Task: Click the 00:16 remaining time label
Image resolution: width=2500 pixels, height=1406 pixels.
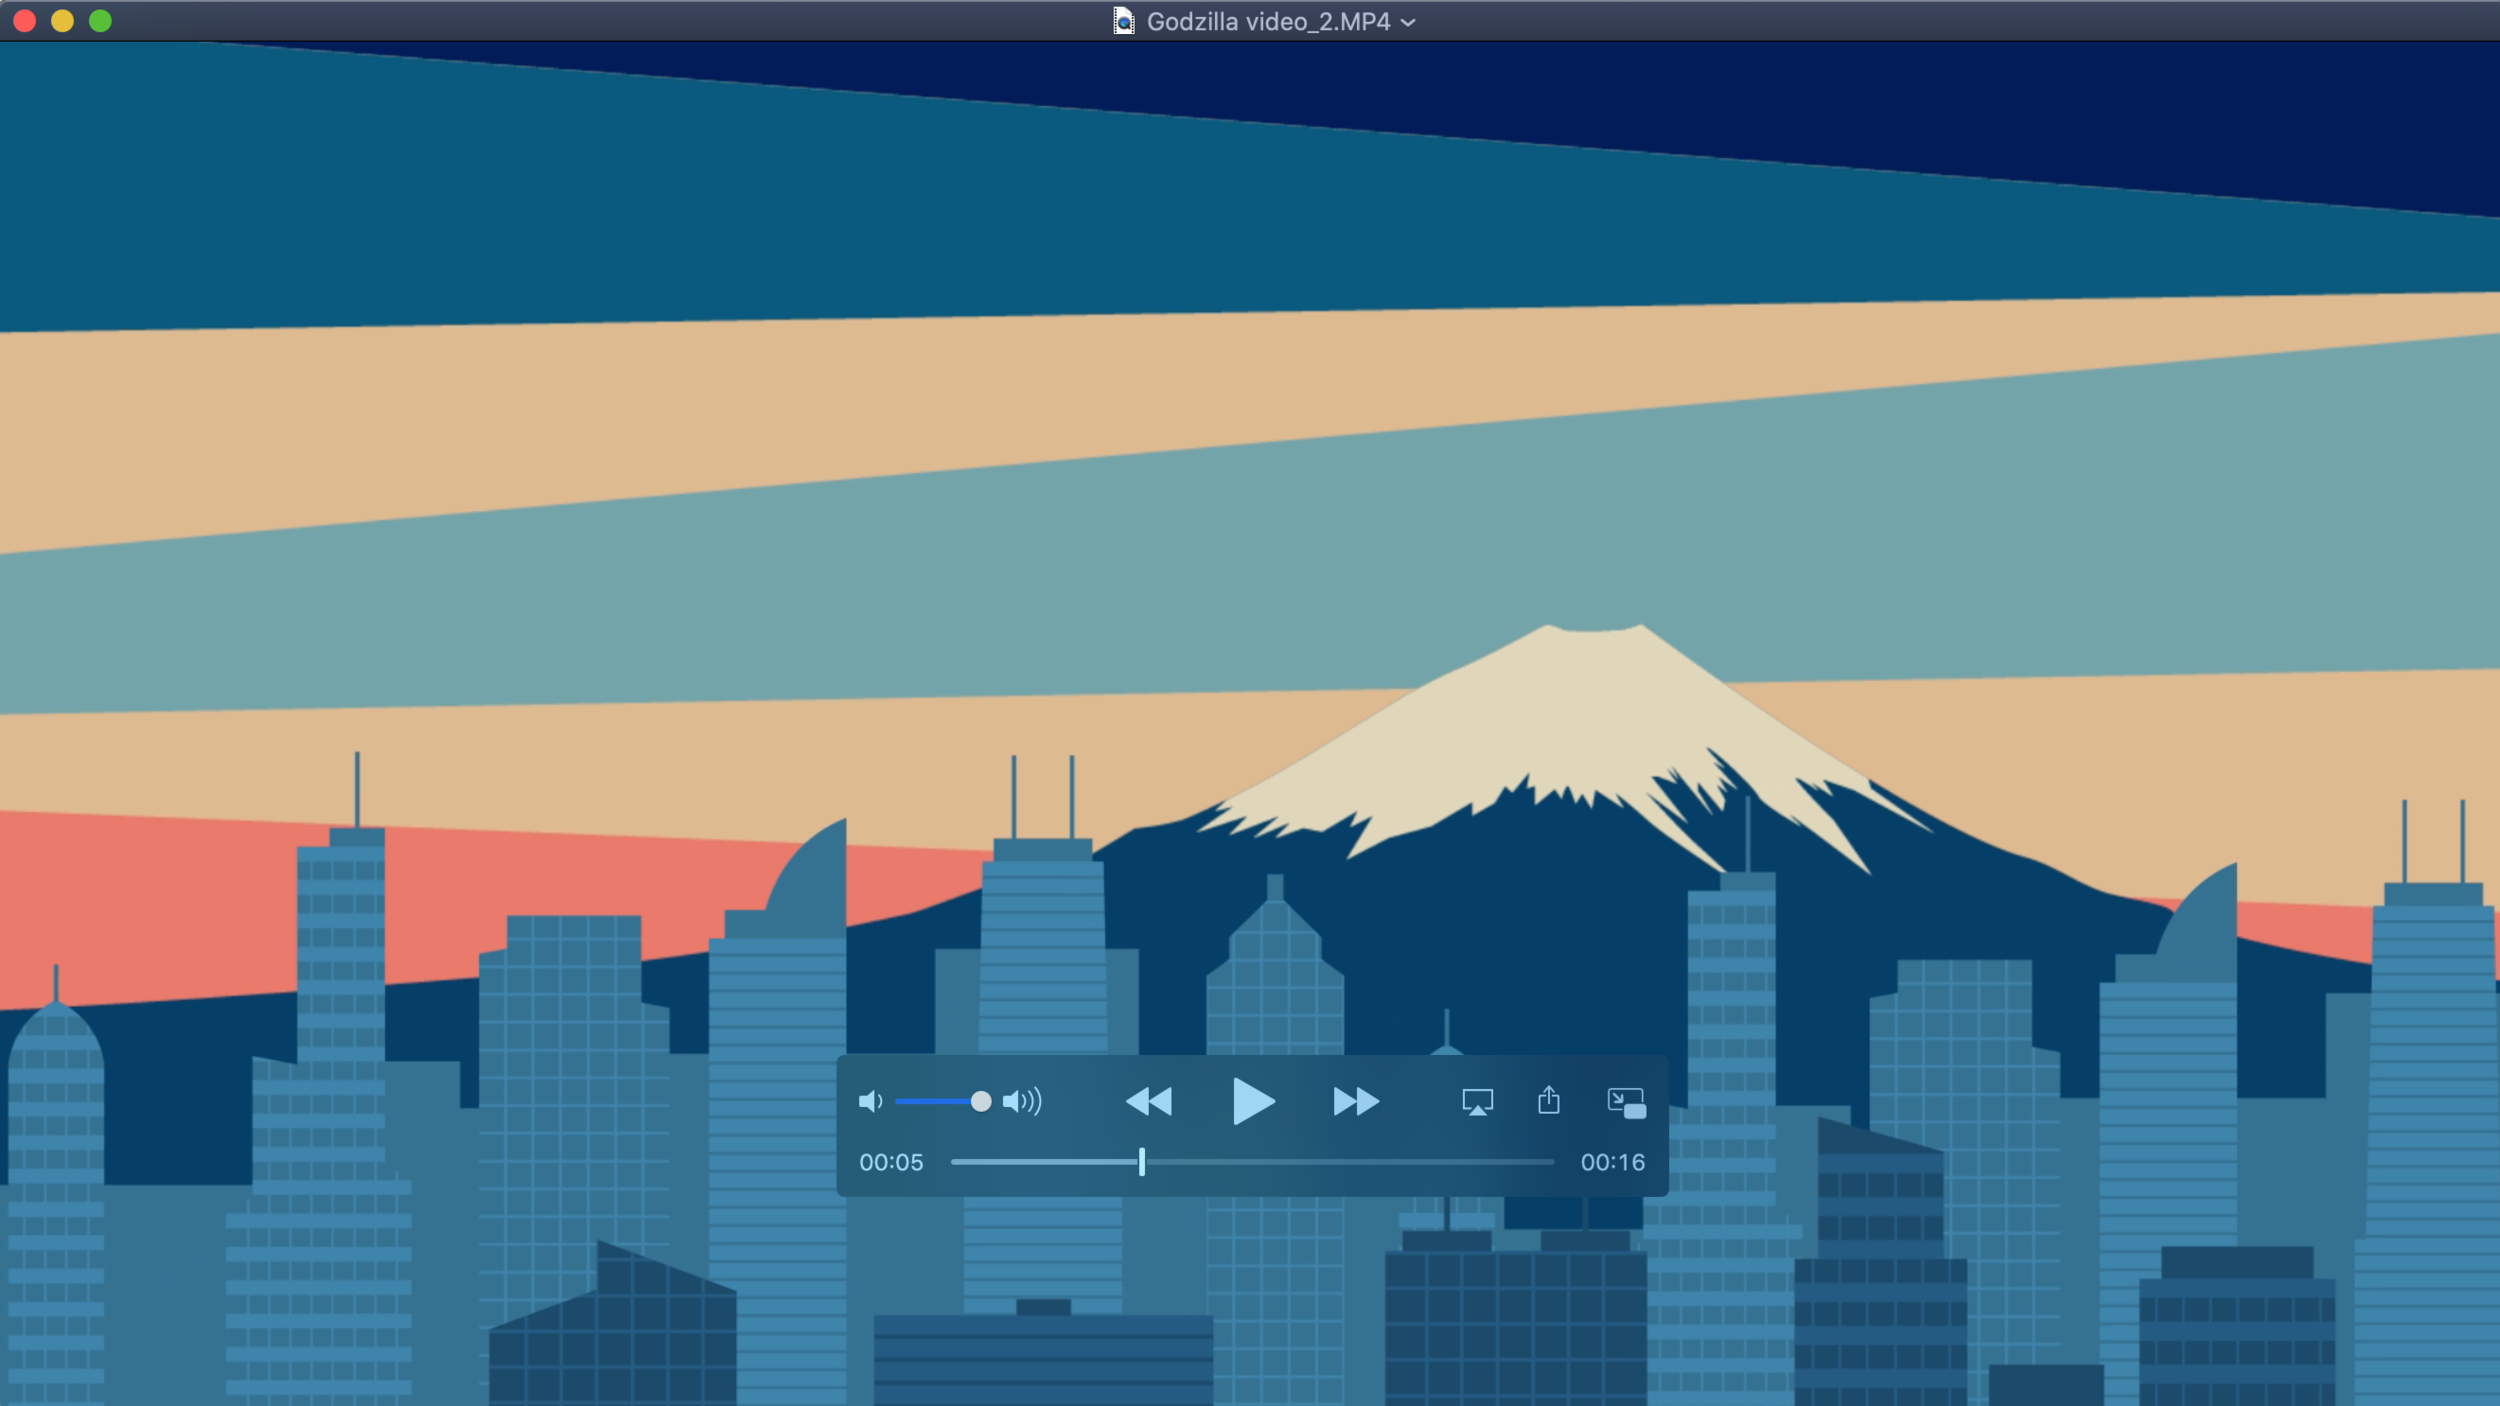Action: pos(1613,1162)
